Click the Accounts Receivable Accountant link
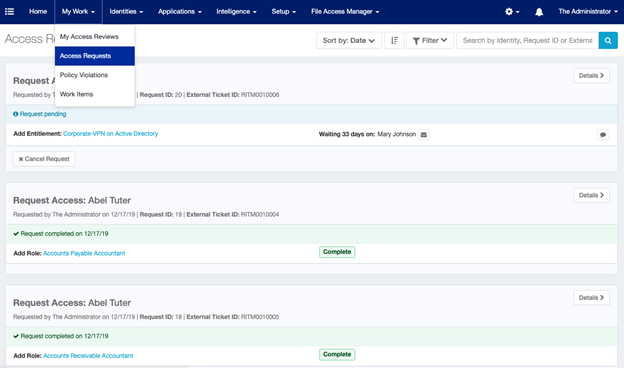The image size is (624, 368). (88, 356)
